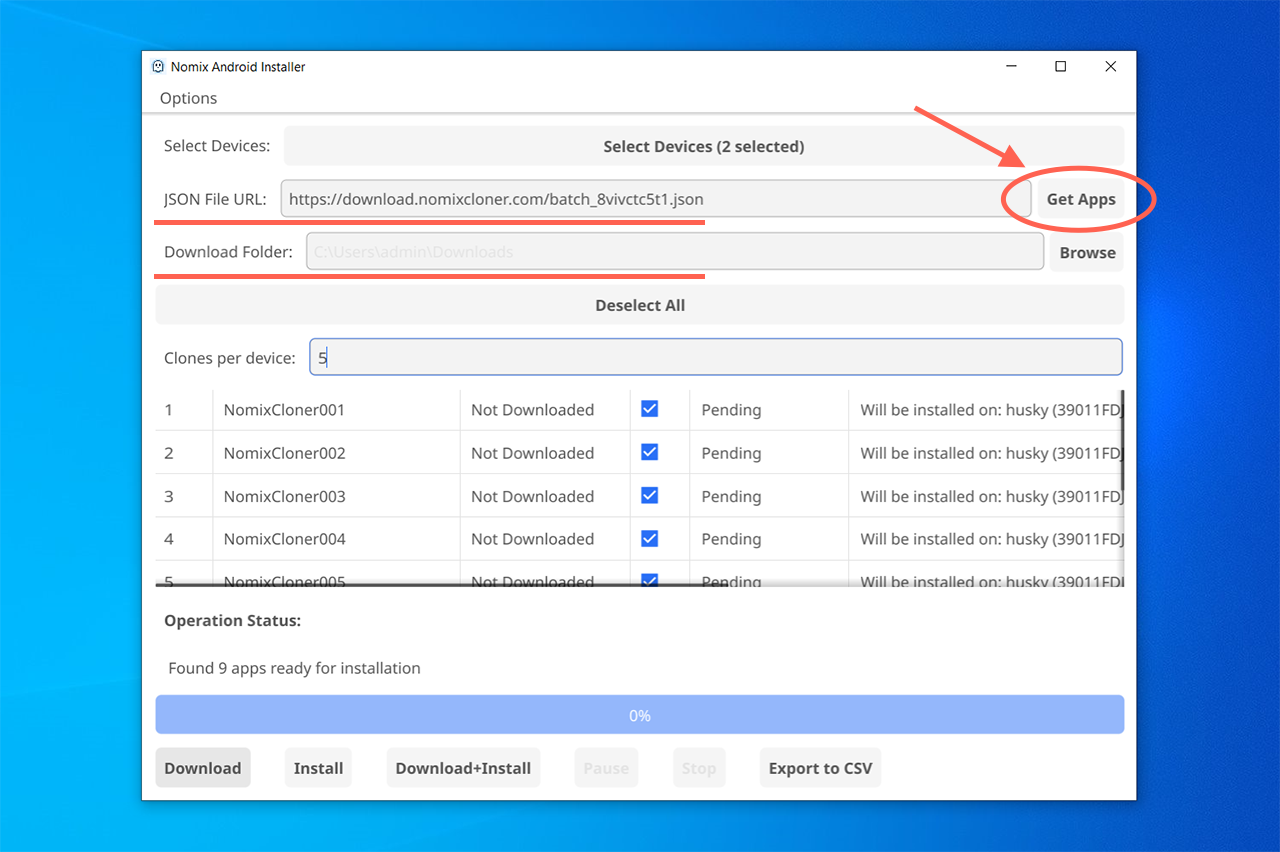Run Download+Install
This screenshot has width=1280, height=852.
pos(463,768)
